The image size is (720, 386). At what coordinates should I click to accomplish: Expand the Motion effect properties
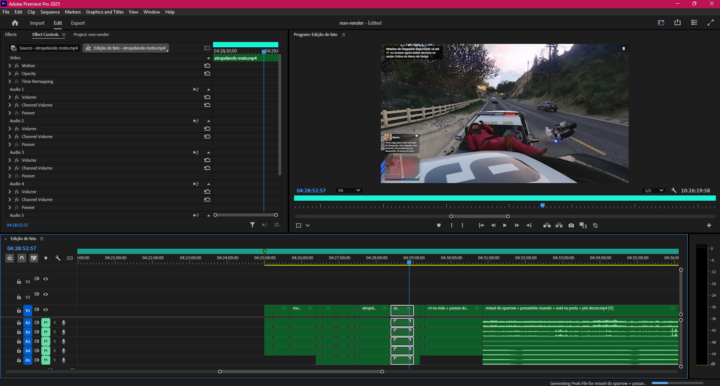tap(10, 66)
